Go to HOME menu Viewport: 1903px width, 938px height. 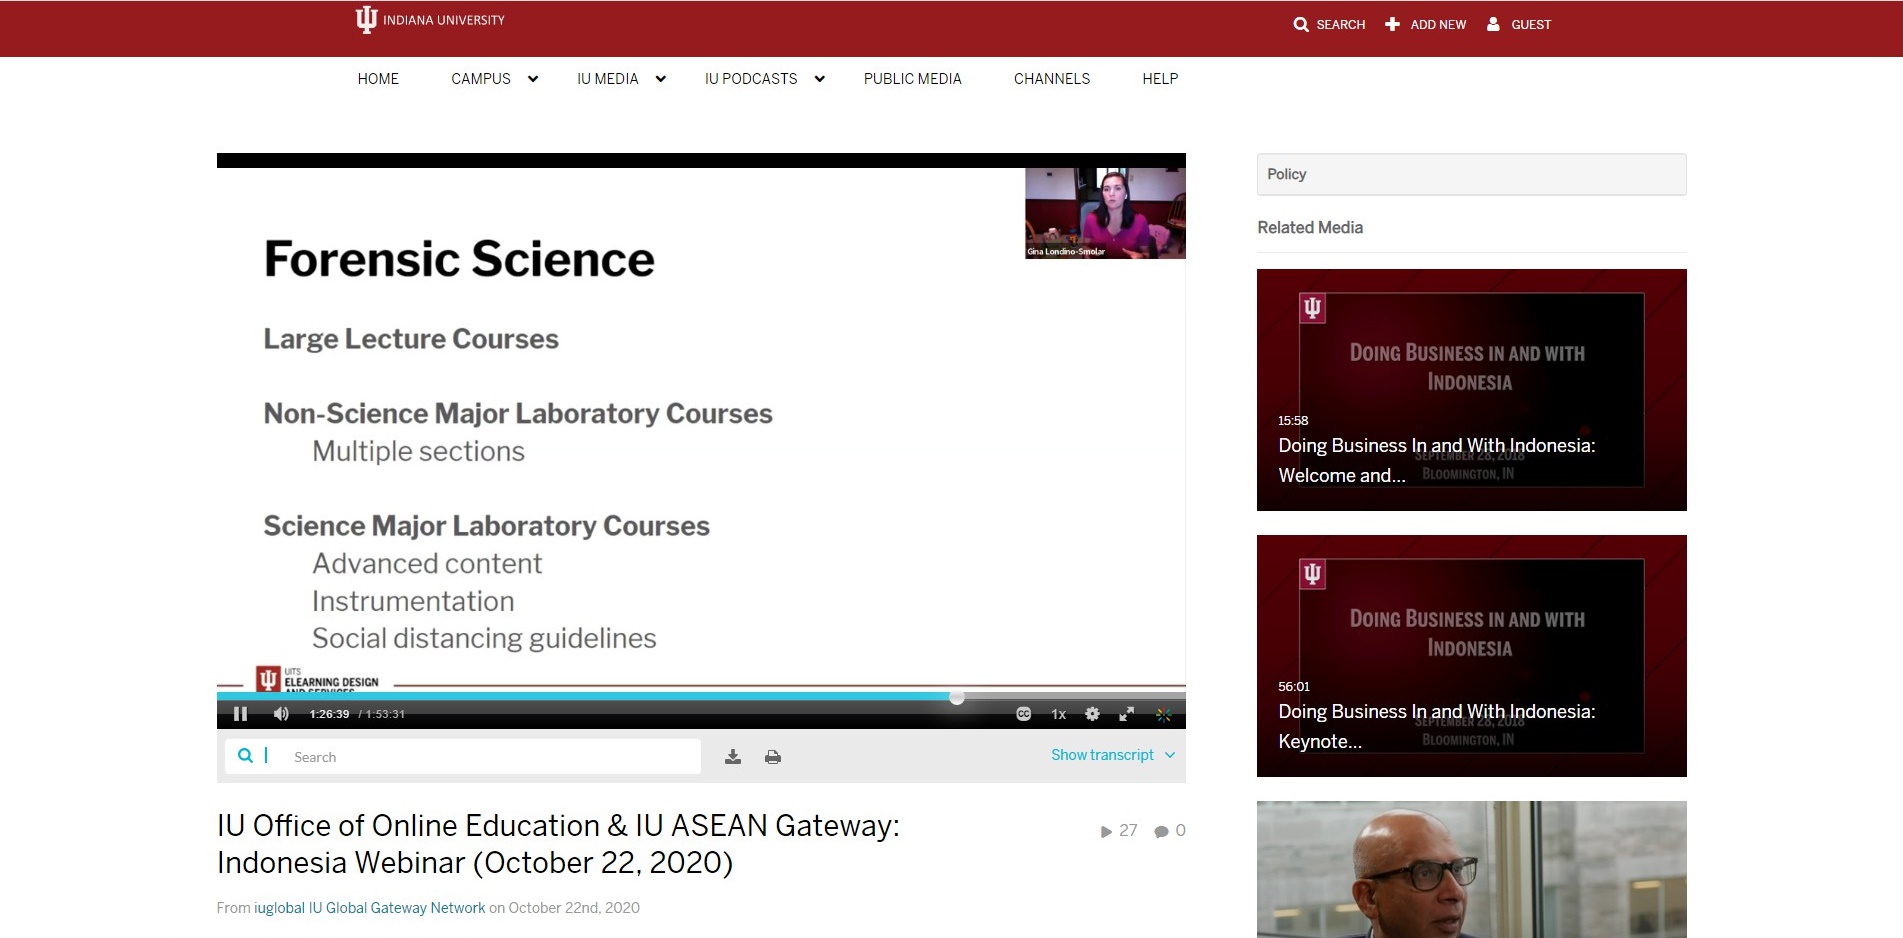378,79
